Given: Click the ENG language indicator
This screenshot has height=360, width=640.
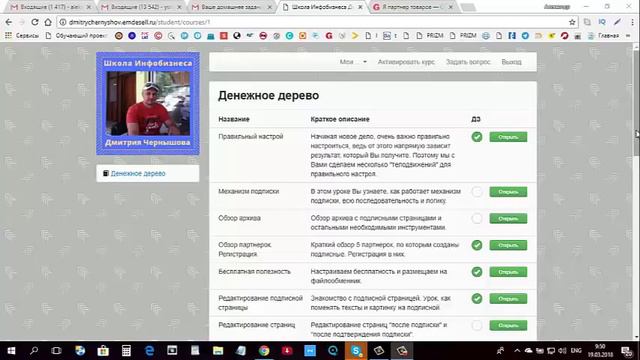Looking at the screenshot, I should (x=576, y=351).
